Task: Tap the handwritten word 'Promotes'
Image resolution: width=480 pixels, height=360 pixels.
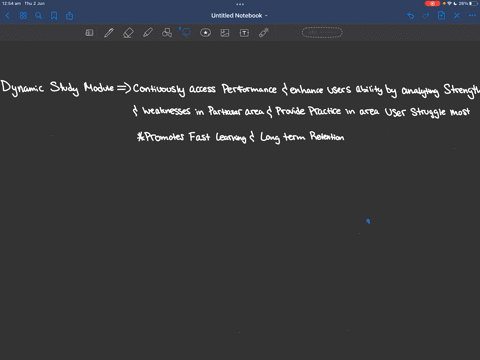Action: 163,137
